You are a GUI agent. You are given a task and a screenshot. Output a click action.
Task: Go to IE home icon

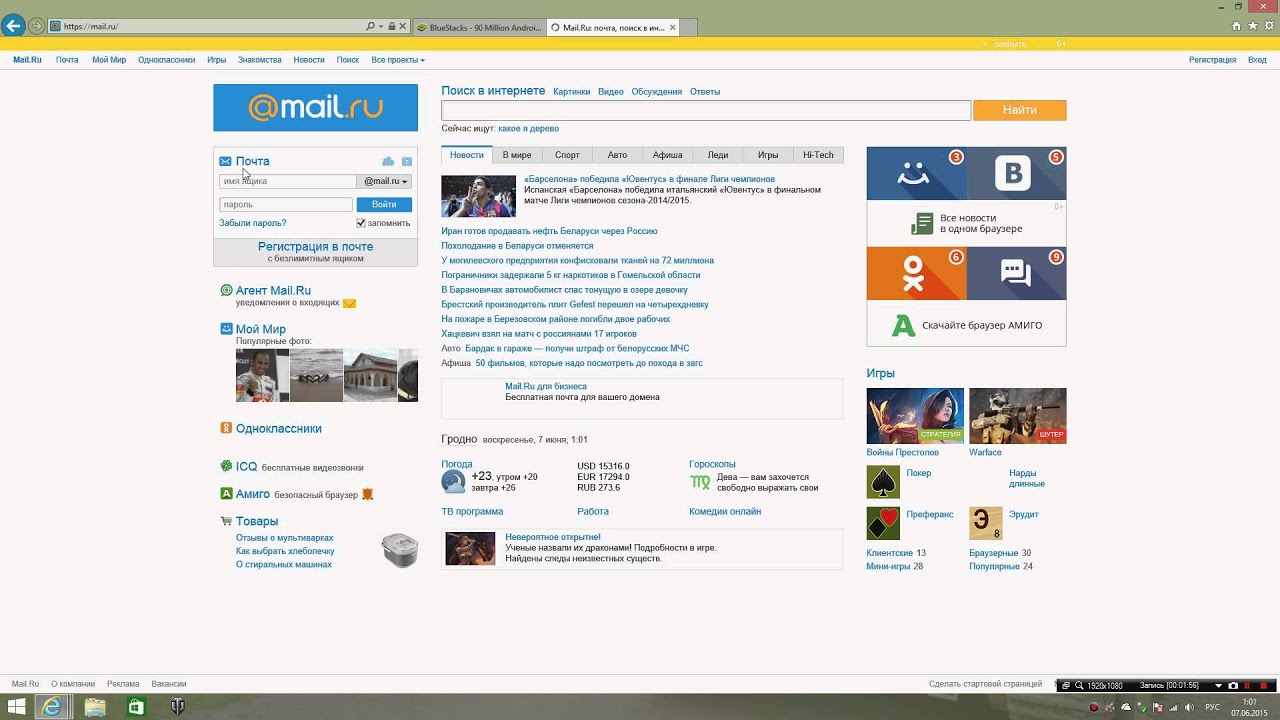[1238, 26]
